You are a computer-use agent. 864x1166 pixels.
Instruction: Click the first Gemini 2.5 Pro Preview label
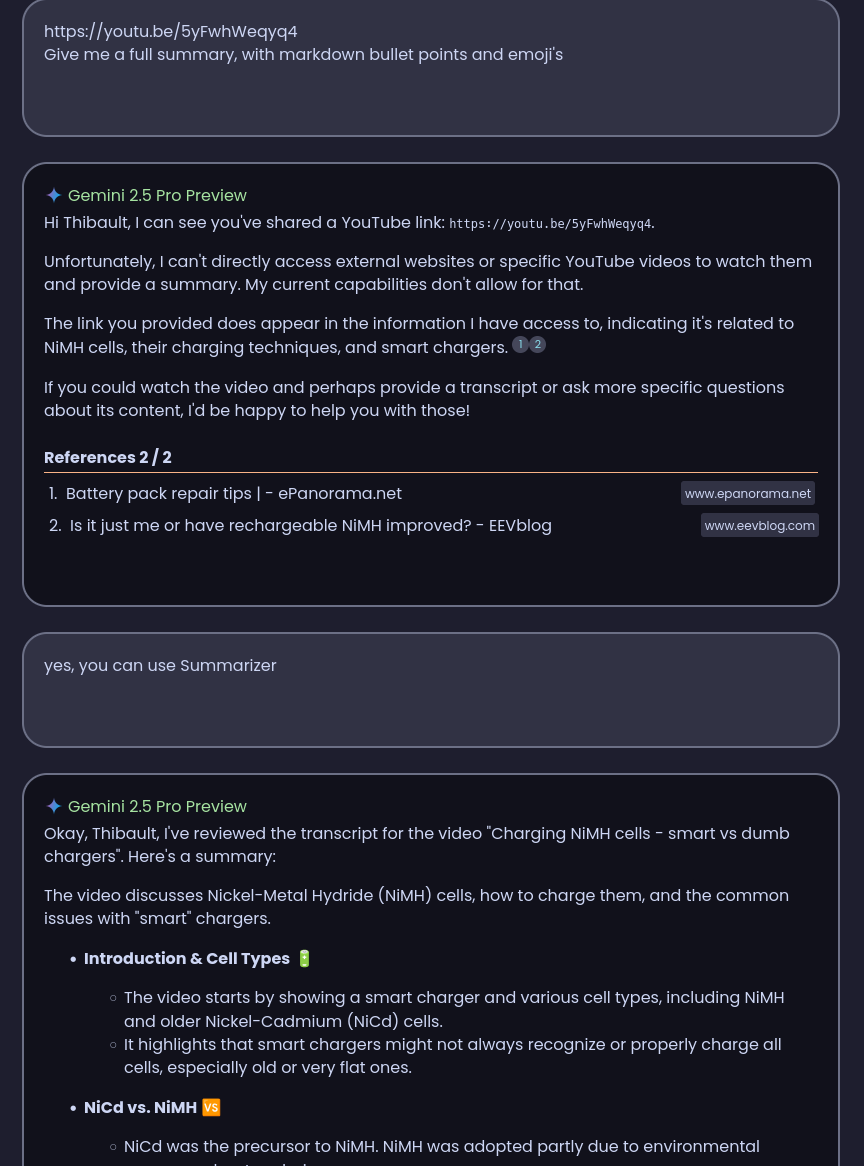(157, 195)
